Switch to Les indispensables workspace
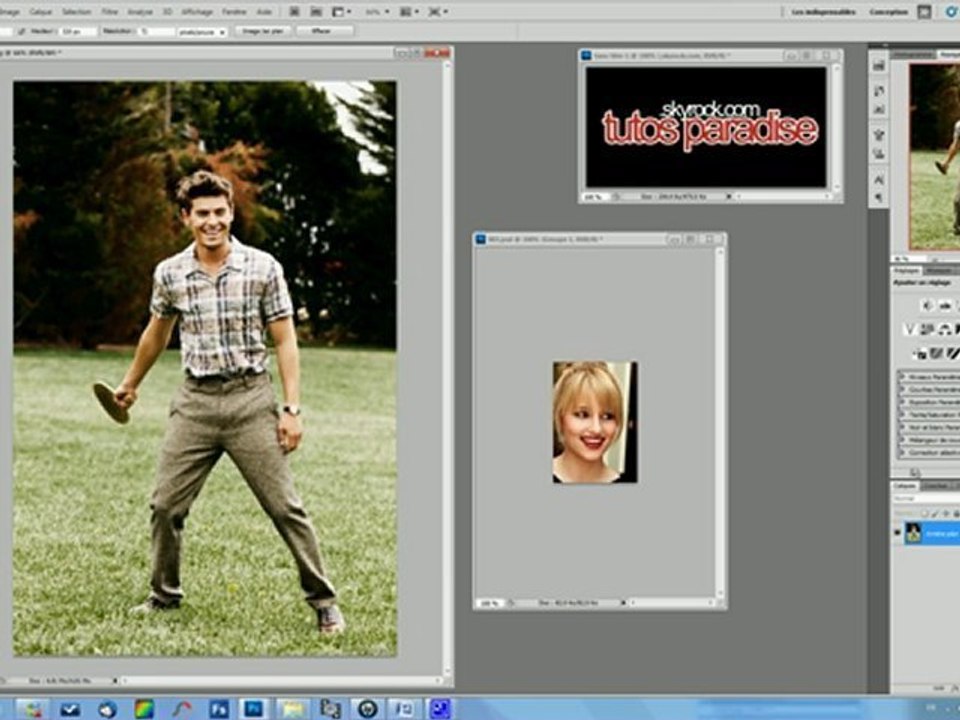The width and height of the screenshot is (960, 720). [x=823, y=12]
